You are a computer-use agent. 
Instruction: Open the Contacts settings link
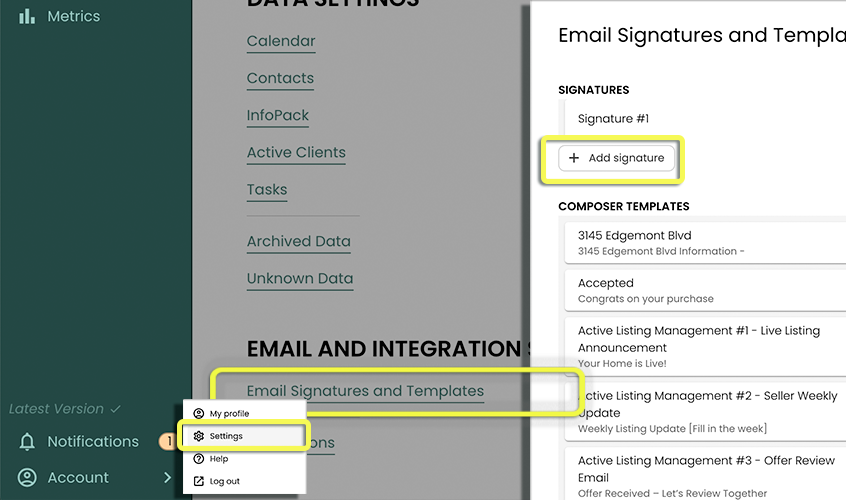(x=280, y=78)
